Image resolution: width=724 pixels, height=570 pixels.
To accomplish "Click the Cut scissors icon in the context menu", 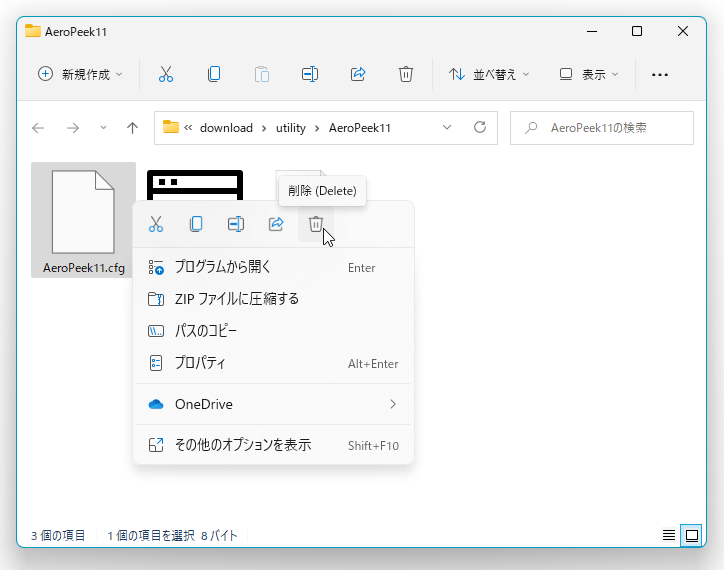I will click(156, 224).
